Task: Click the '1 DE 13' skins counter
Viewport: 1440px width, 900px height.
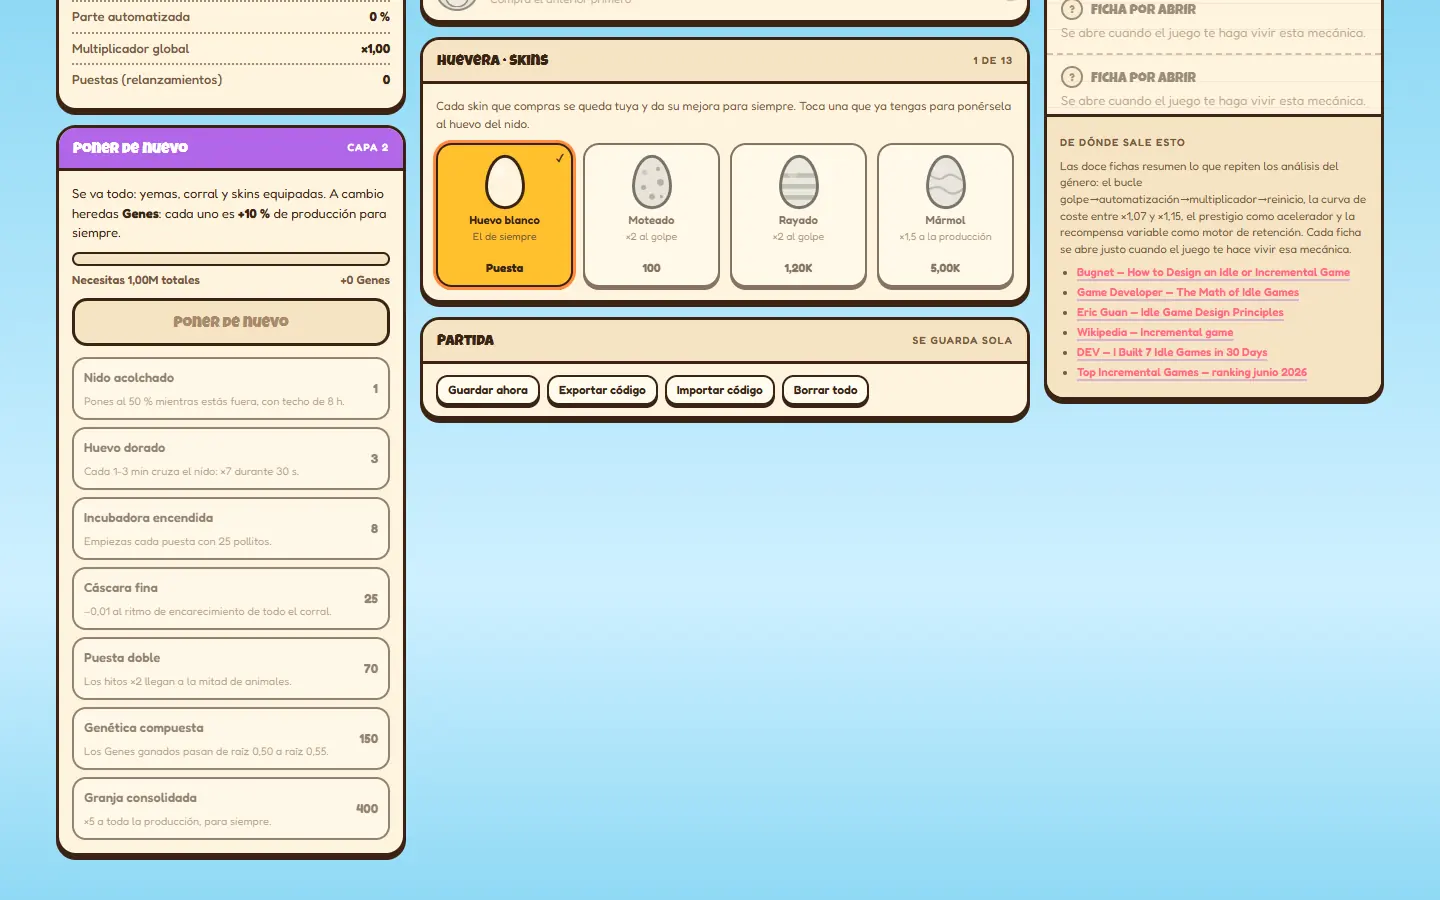Action: [x=992, y=60]
